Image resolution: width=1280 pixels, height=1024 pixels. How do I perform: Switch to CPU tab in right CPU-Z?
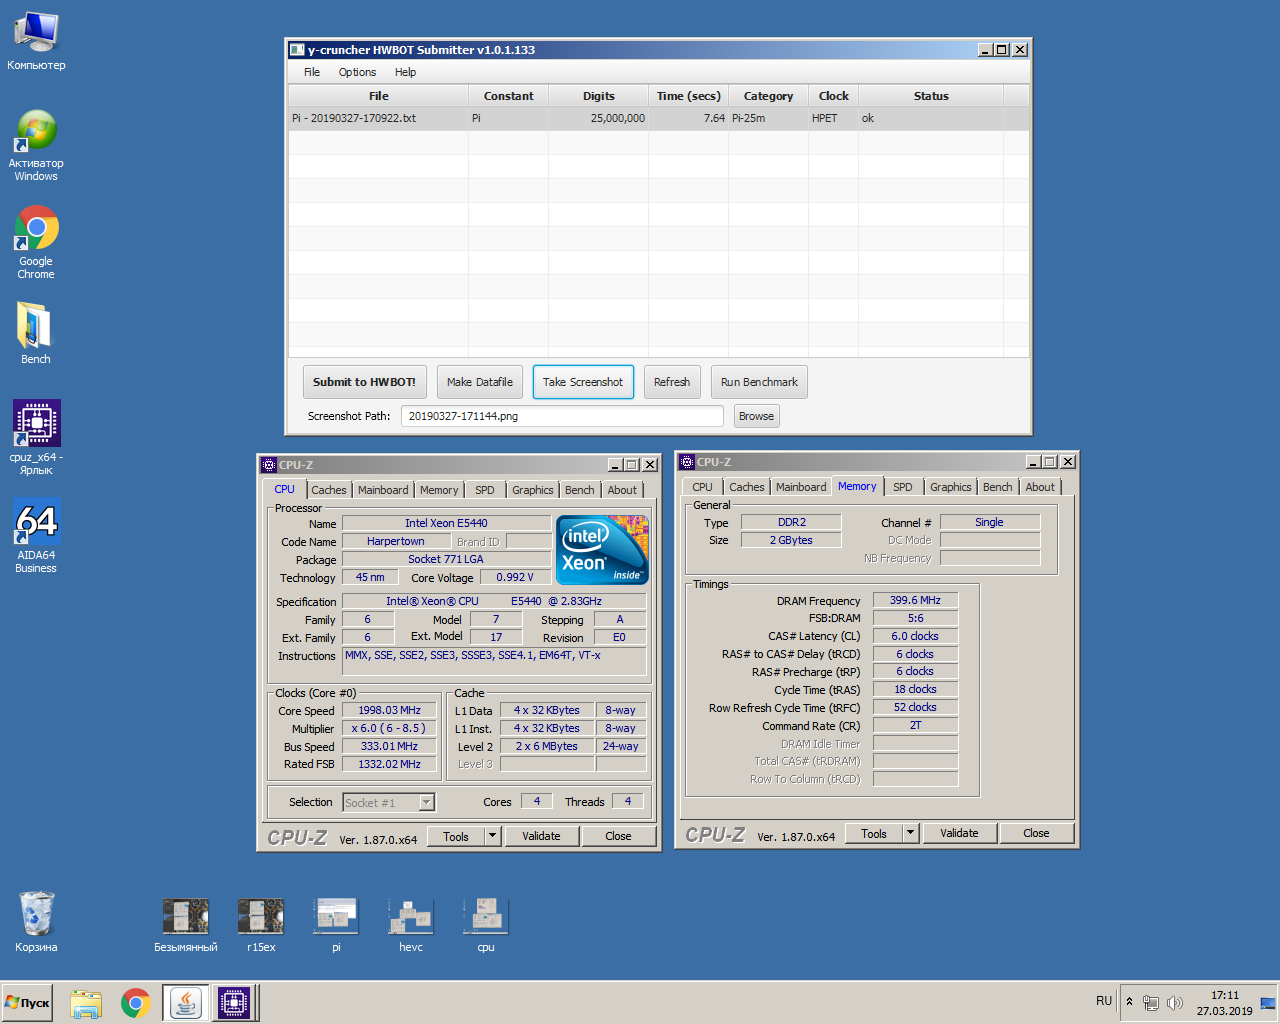click(x=703, y=487)
